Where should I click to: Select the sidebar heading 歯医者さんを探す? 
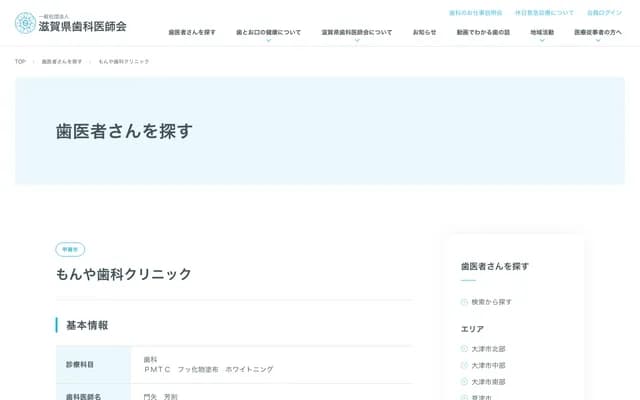tap(495, 267)
